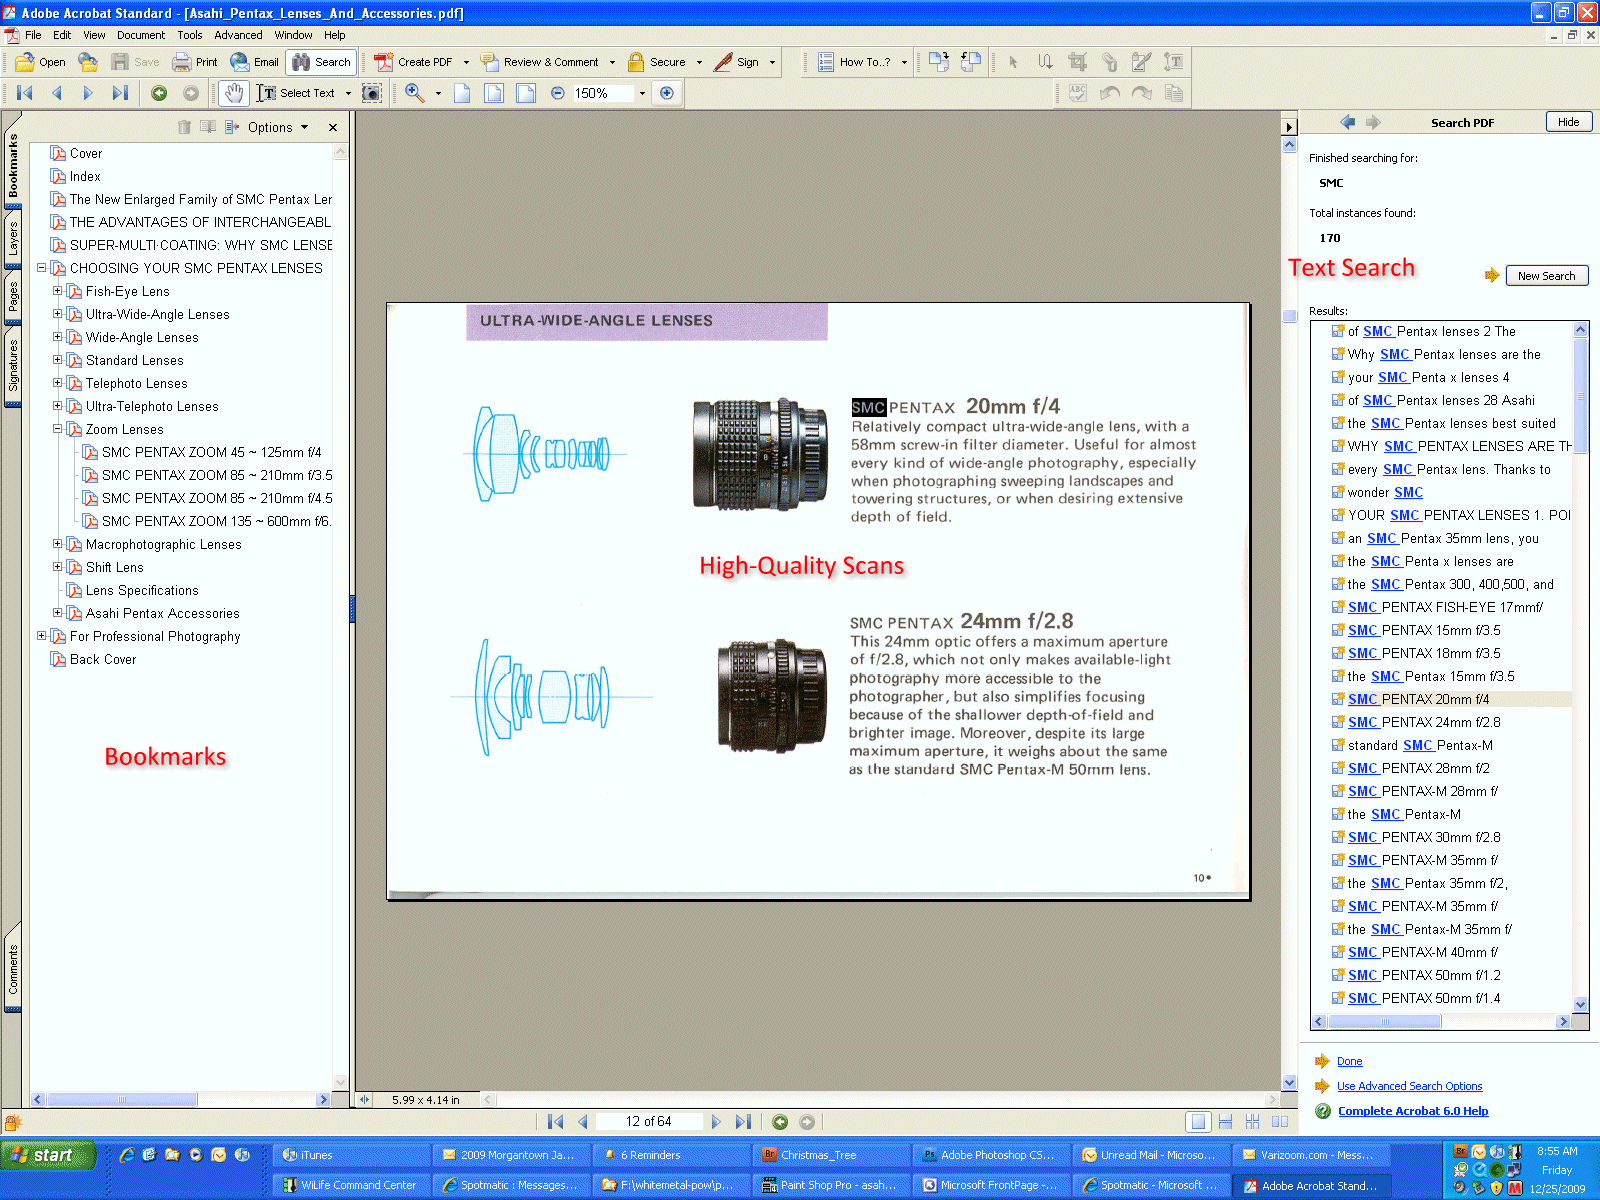Image resolution: width=1600 pixels, height=1200 pixels.
Task: Open the Tools menu
Action: point(190,35)
